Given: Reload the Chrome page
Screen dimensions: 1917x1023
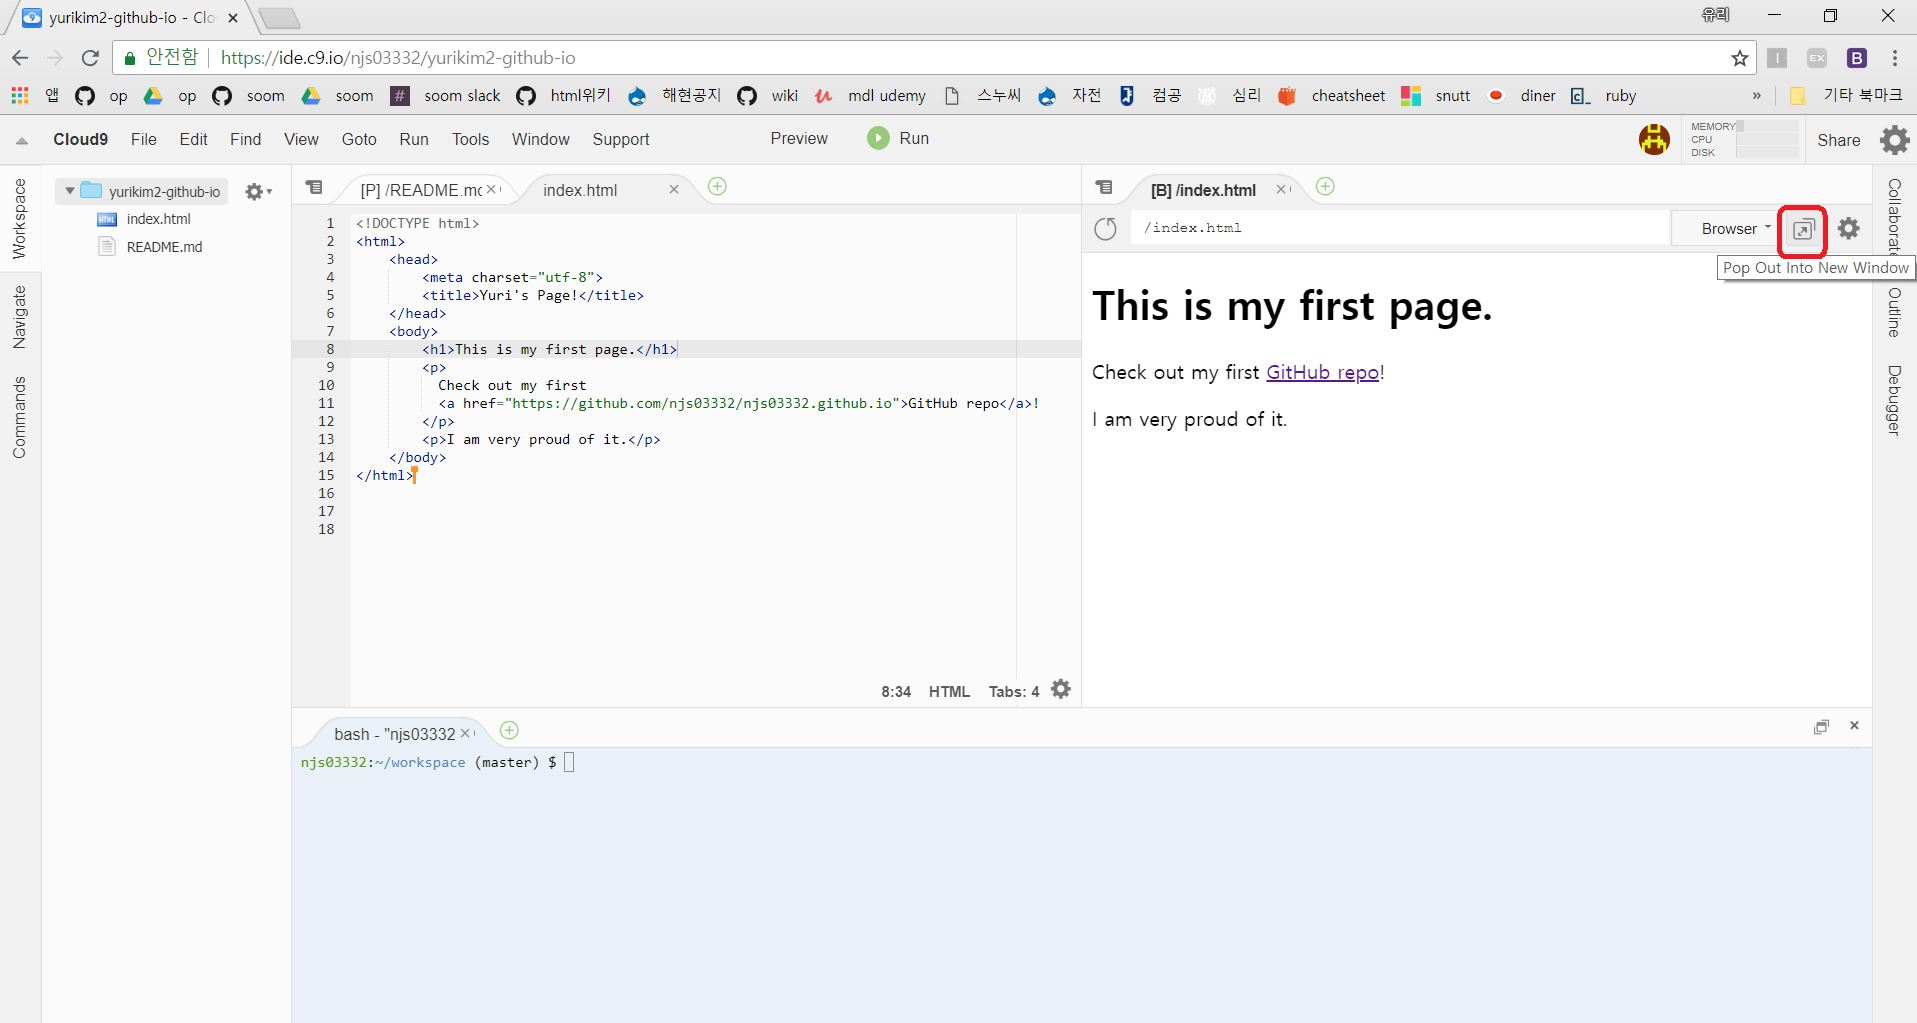Looking at the screenshot, I should pyautogui.click(x=90, y=58).
